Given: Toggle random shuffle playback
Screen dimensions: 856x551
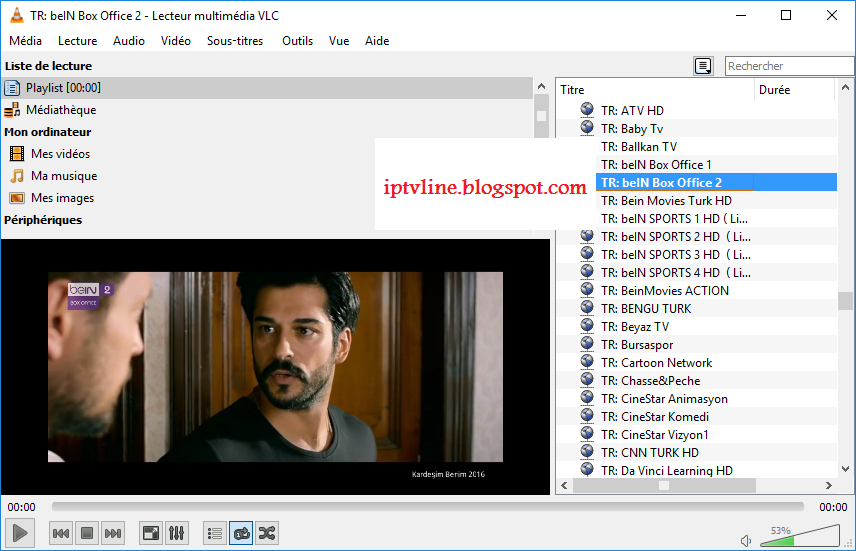Looking at the screenshot, I should pos(267,533).
